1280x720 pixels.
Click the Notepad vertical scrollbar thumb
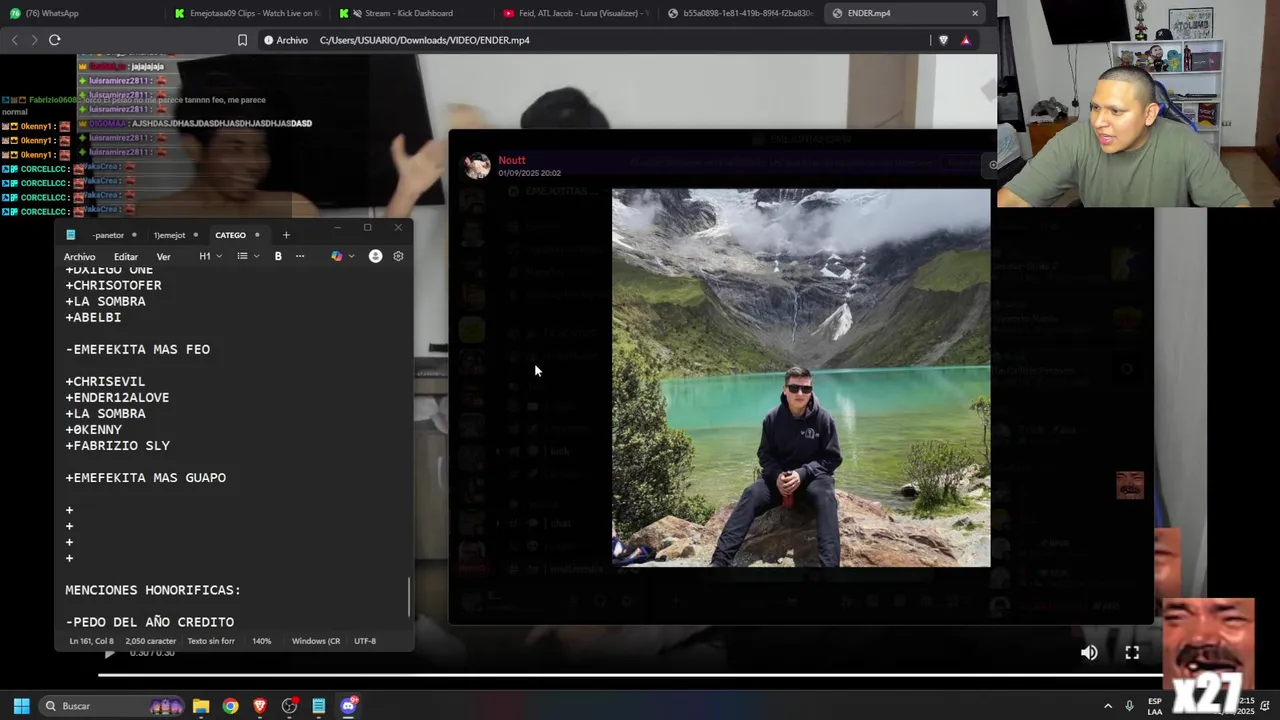coord(409,597)
